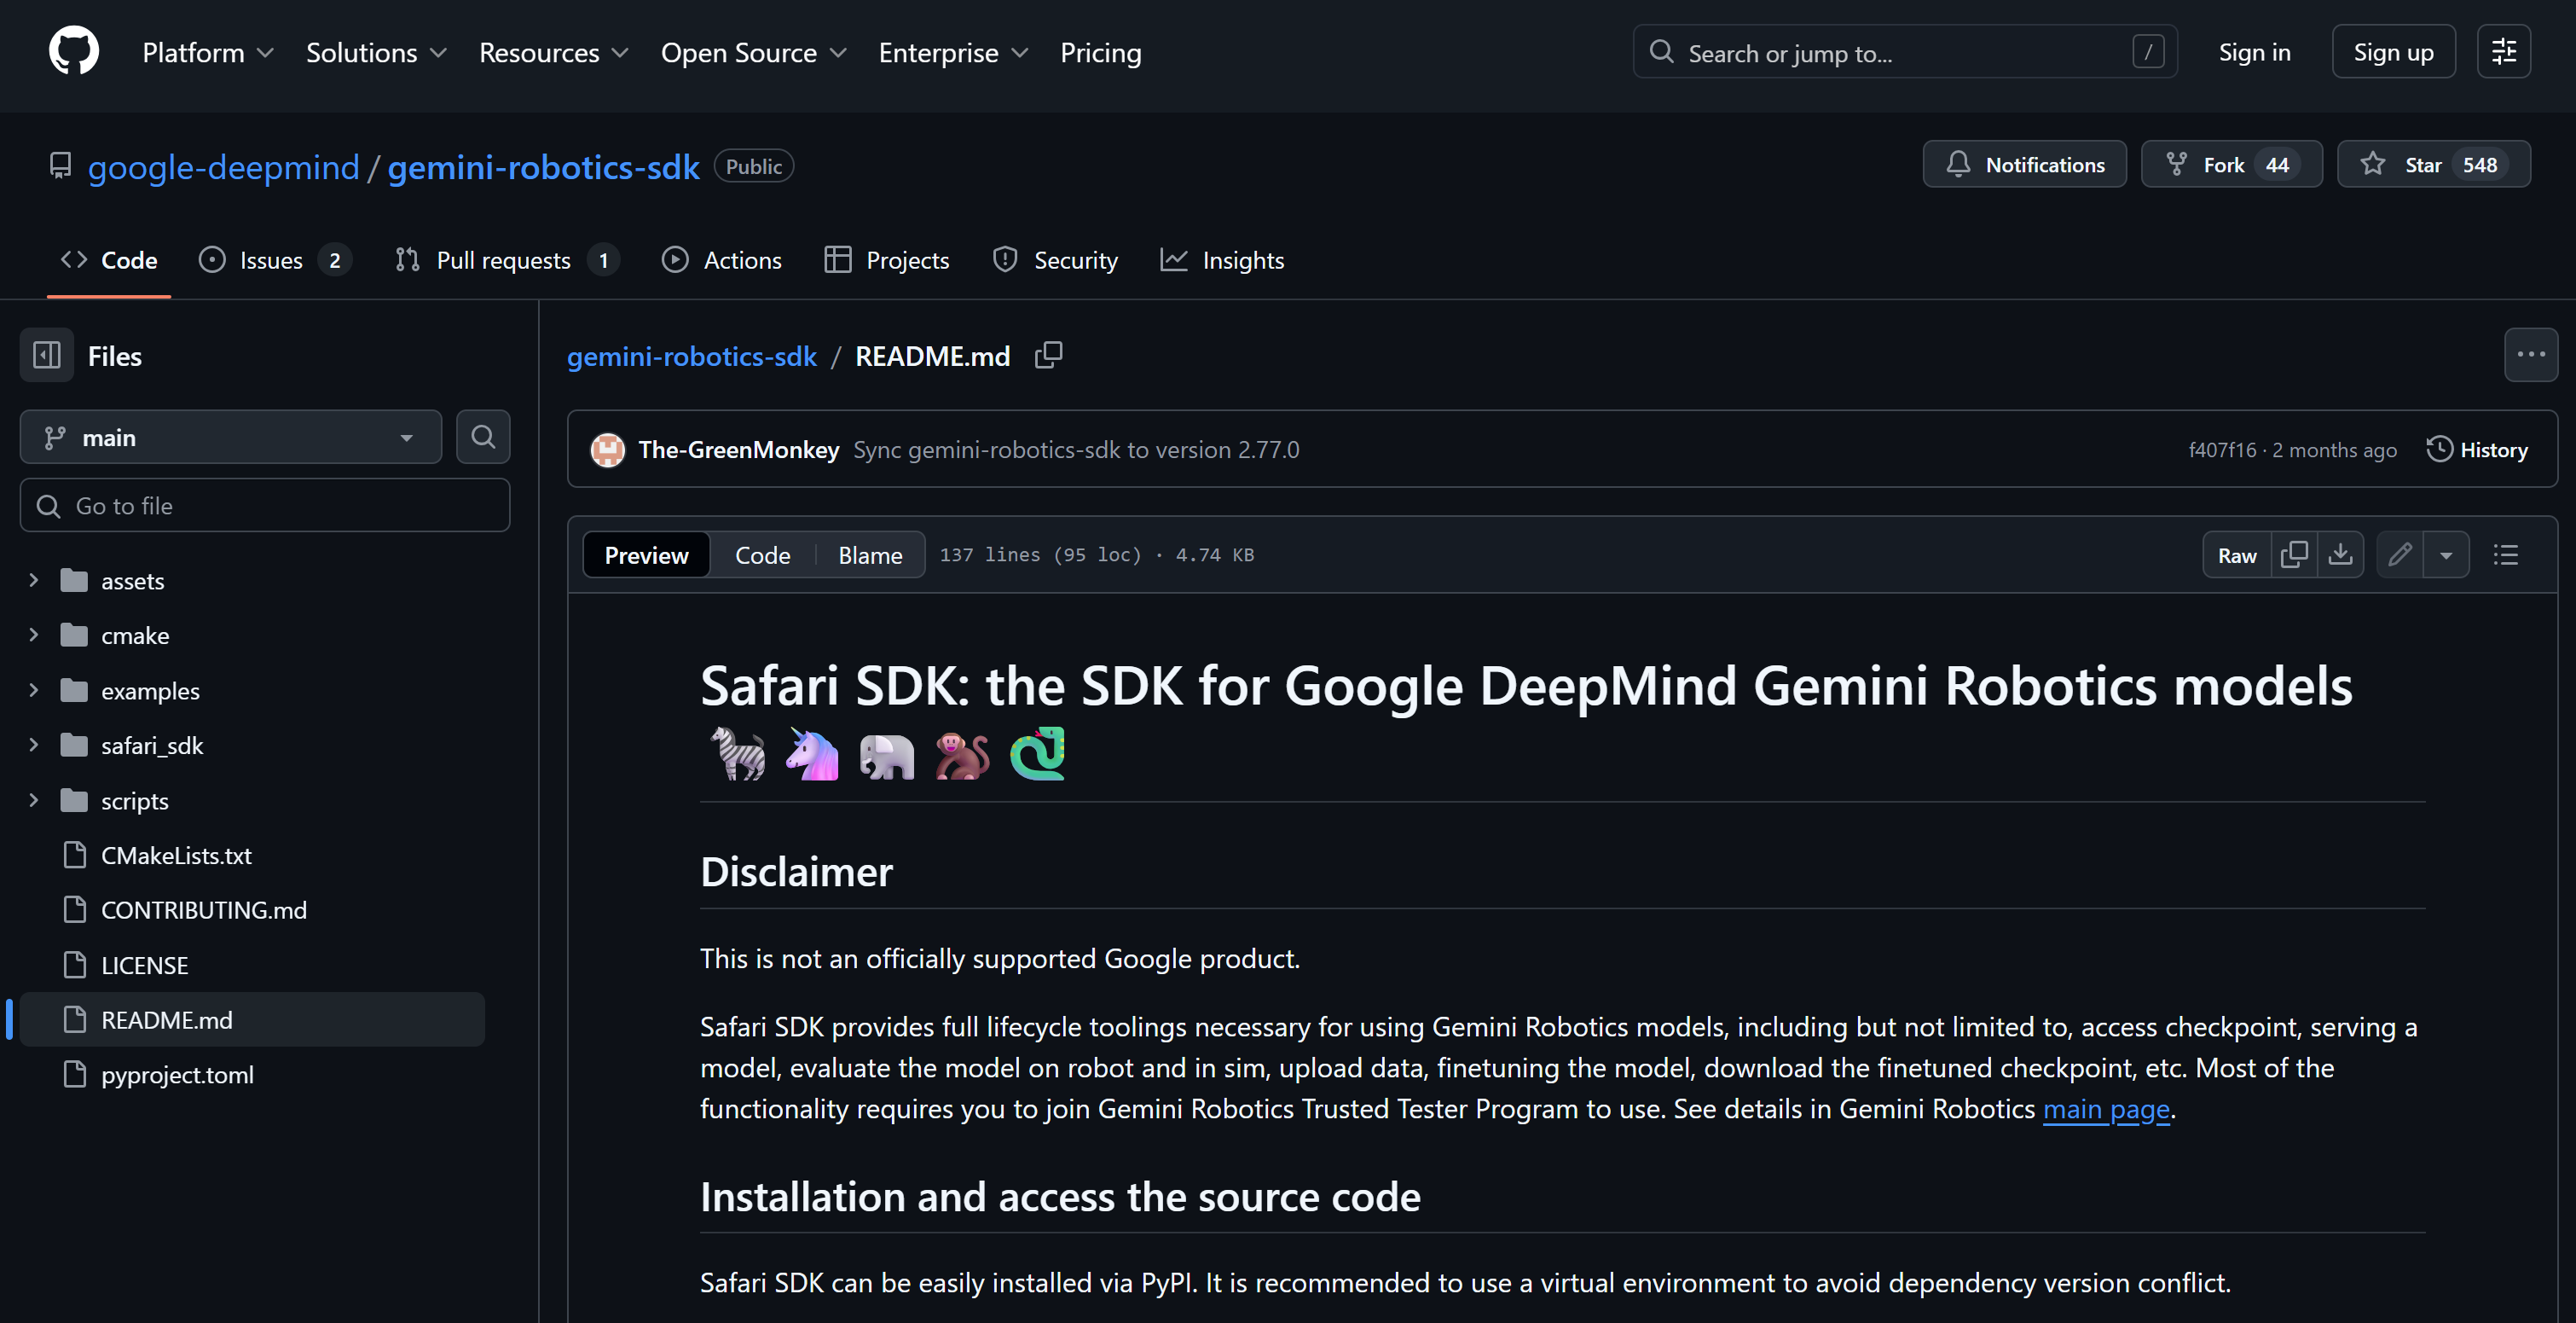The width and height of the screenshot is (2576, 1323).
Task: Copy the README.md file path
Action: tap(1049, 355)
